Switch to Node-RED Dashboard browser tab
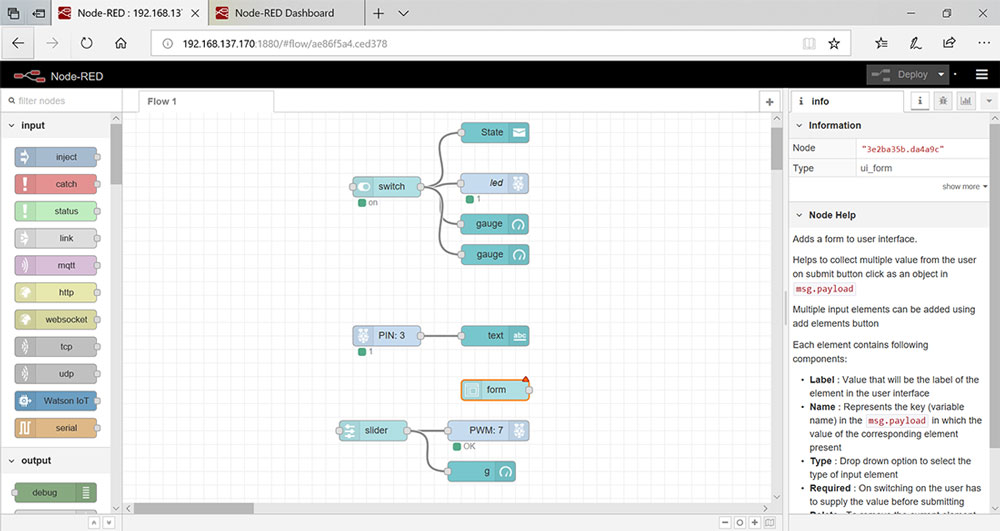1000x531 pixels. (x=284, y=13)
